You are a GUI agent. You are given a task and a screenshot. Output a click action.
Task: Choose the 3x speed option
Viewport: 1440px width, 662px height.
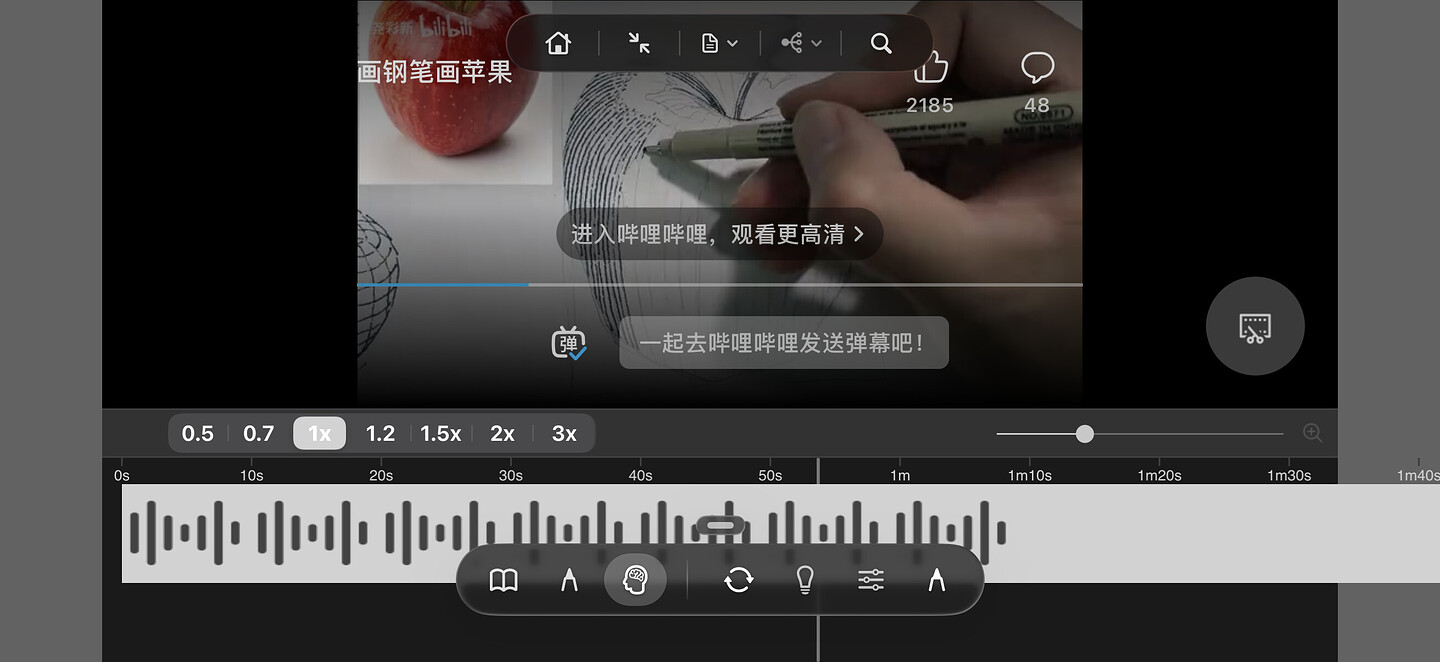[x=564, y=433]
